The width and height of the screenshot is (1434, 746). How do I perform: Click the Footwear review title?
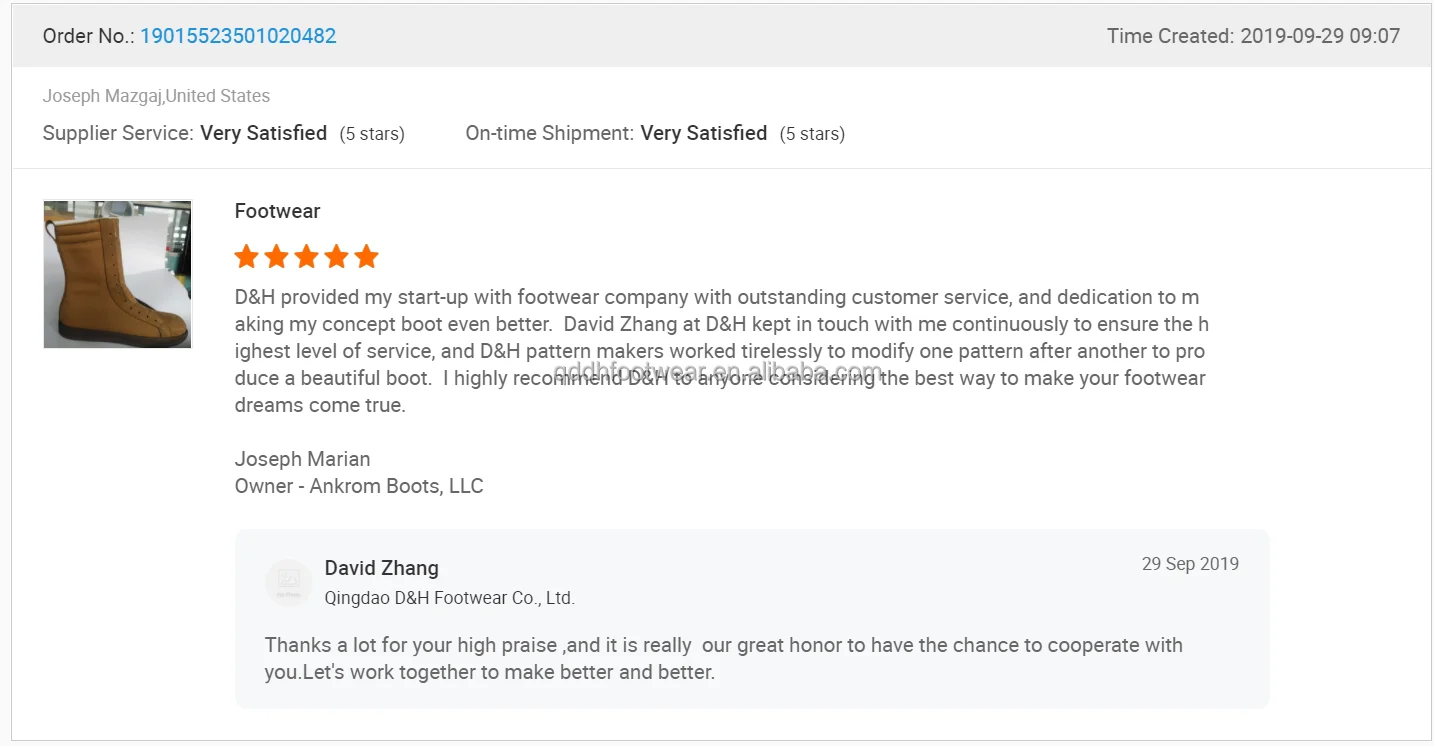point(277,211)
